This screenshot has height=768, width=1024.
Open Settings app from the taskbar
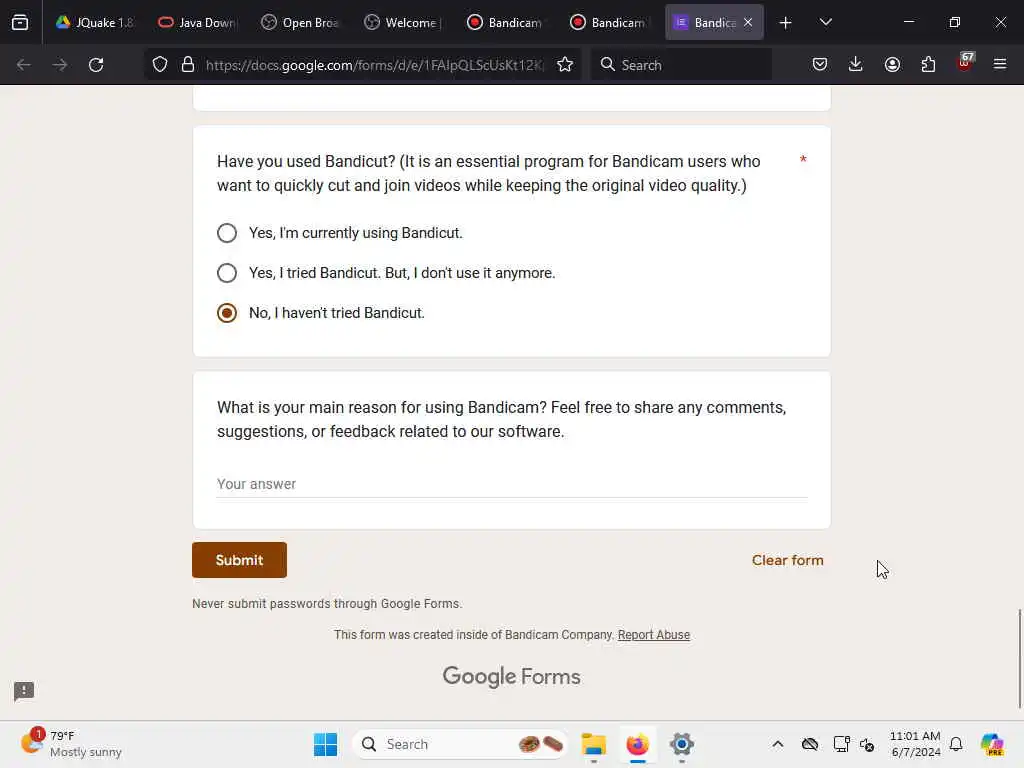(x=681, y=744)
